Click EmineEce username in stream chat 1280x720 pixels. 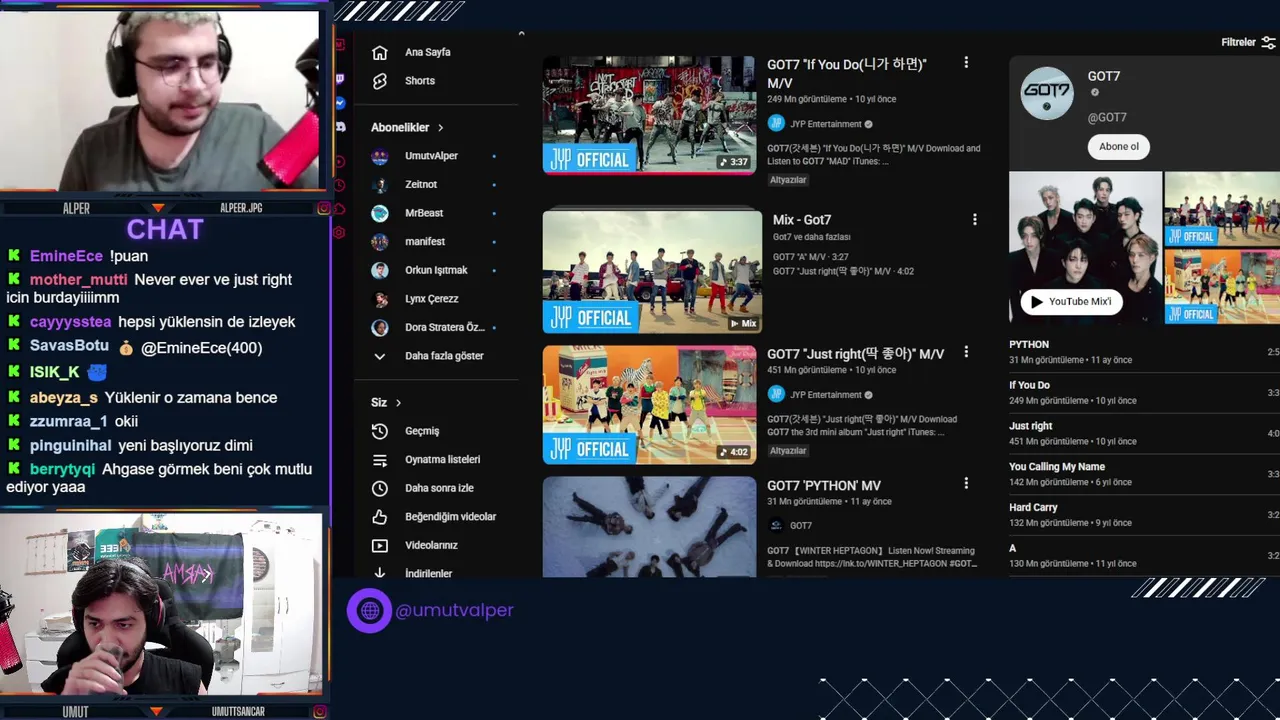click(66, 256)
